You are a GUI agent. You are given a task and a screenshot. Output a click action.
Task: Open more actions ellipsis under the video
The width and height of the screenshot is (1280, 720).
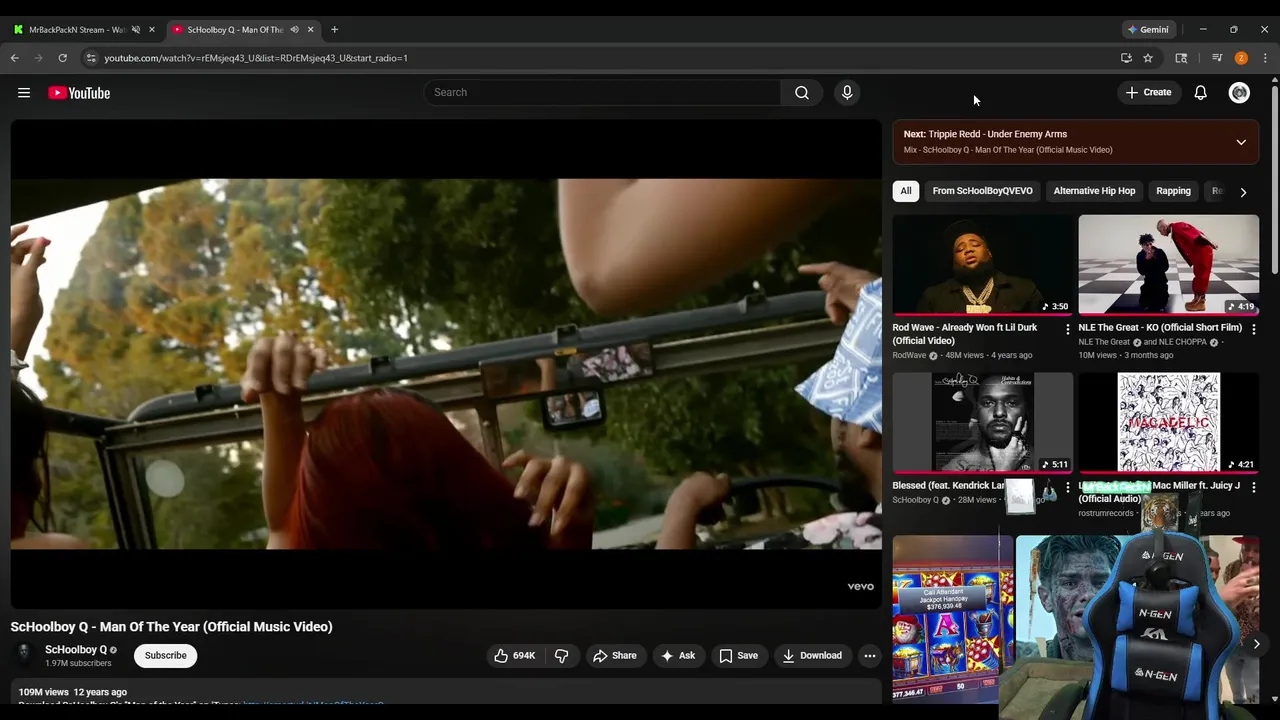870,656
